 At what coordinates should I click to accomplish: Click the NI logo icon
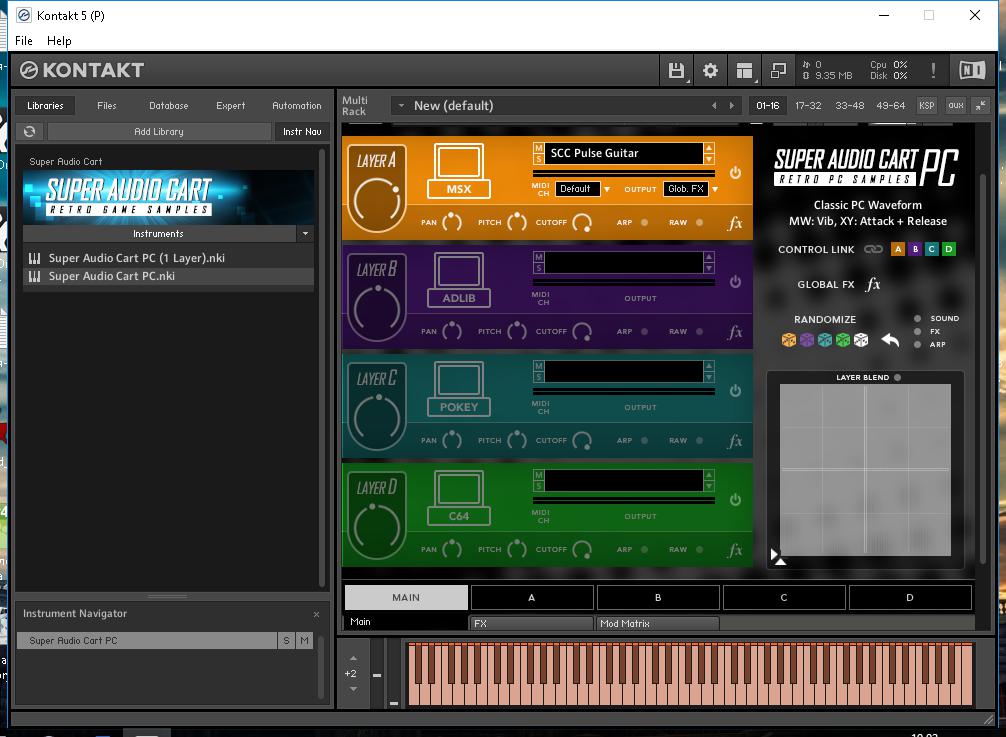click(972, 70)
